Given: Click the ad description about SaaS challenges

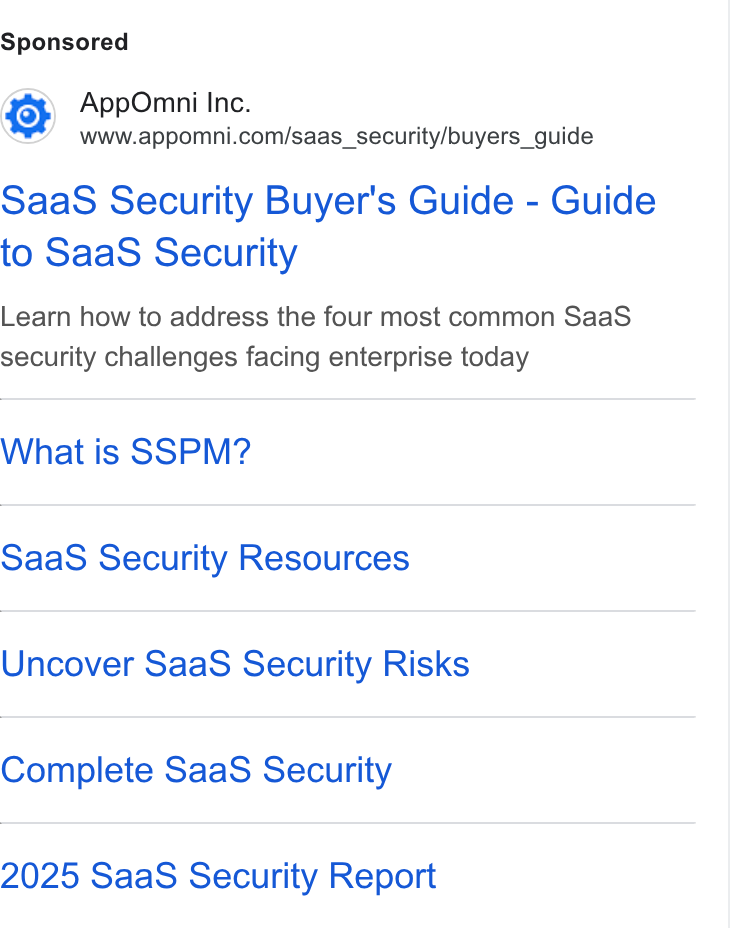Looking at the screenshot, I should (316, 337).
